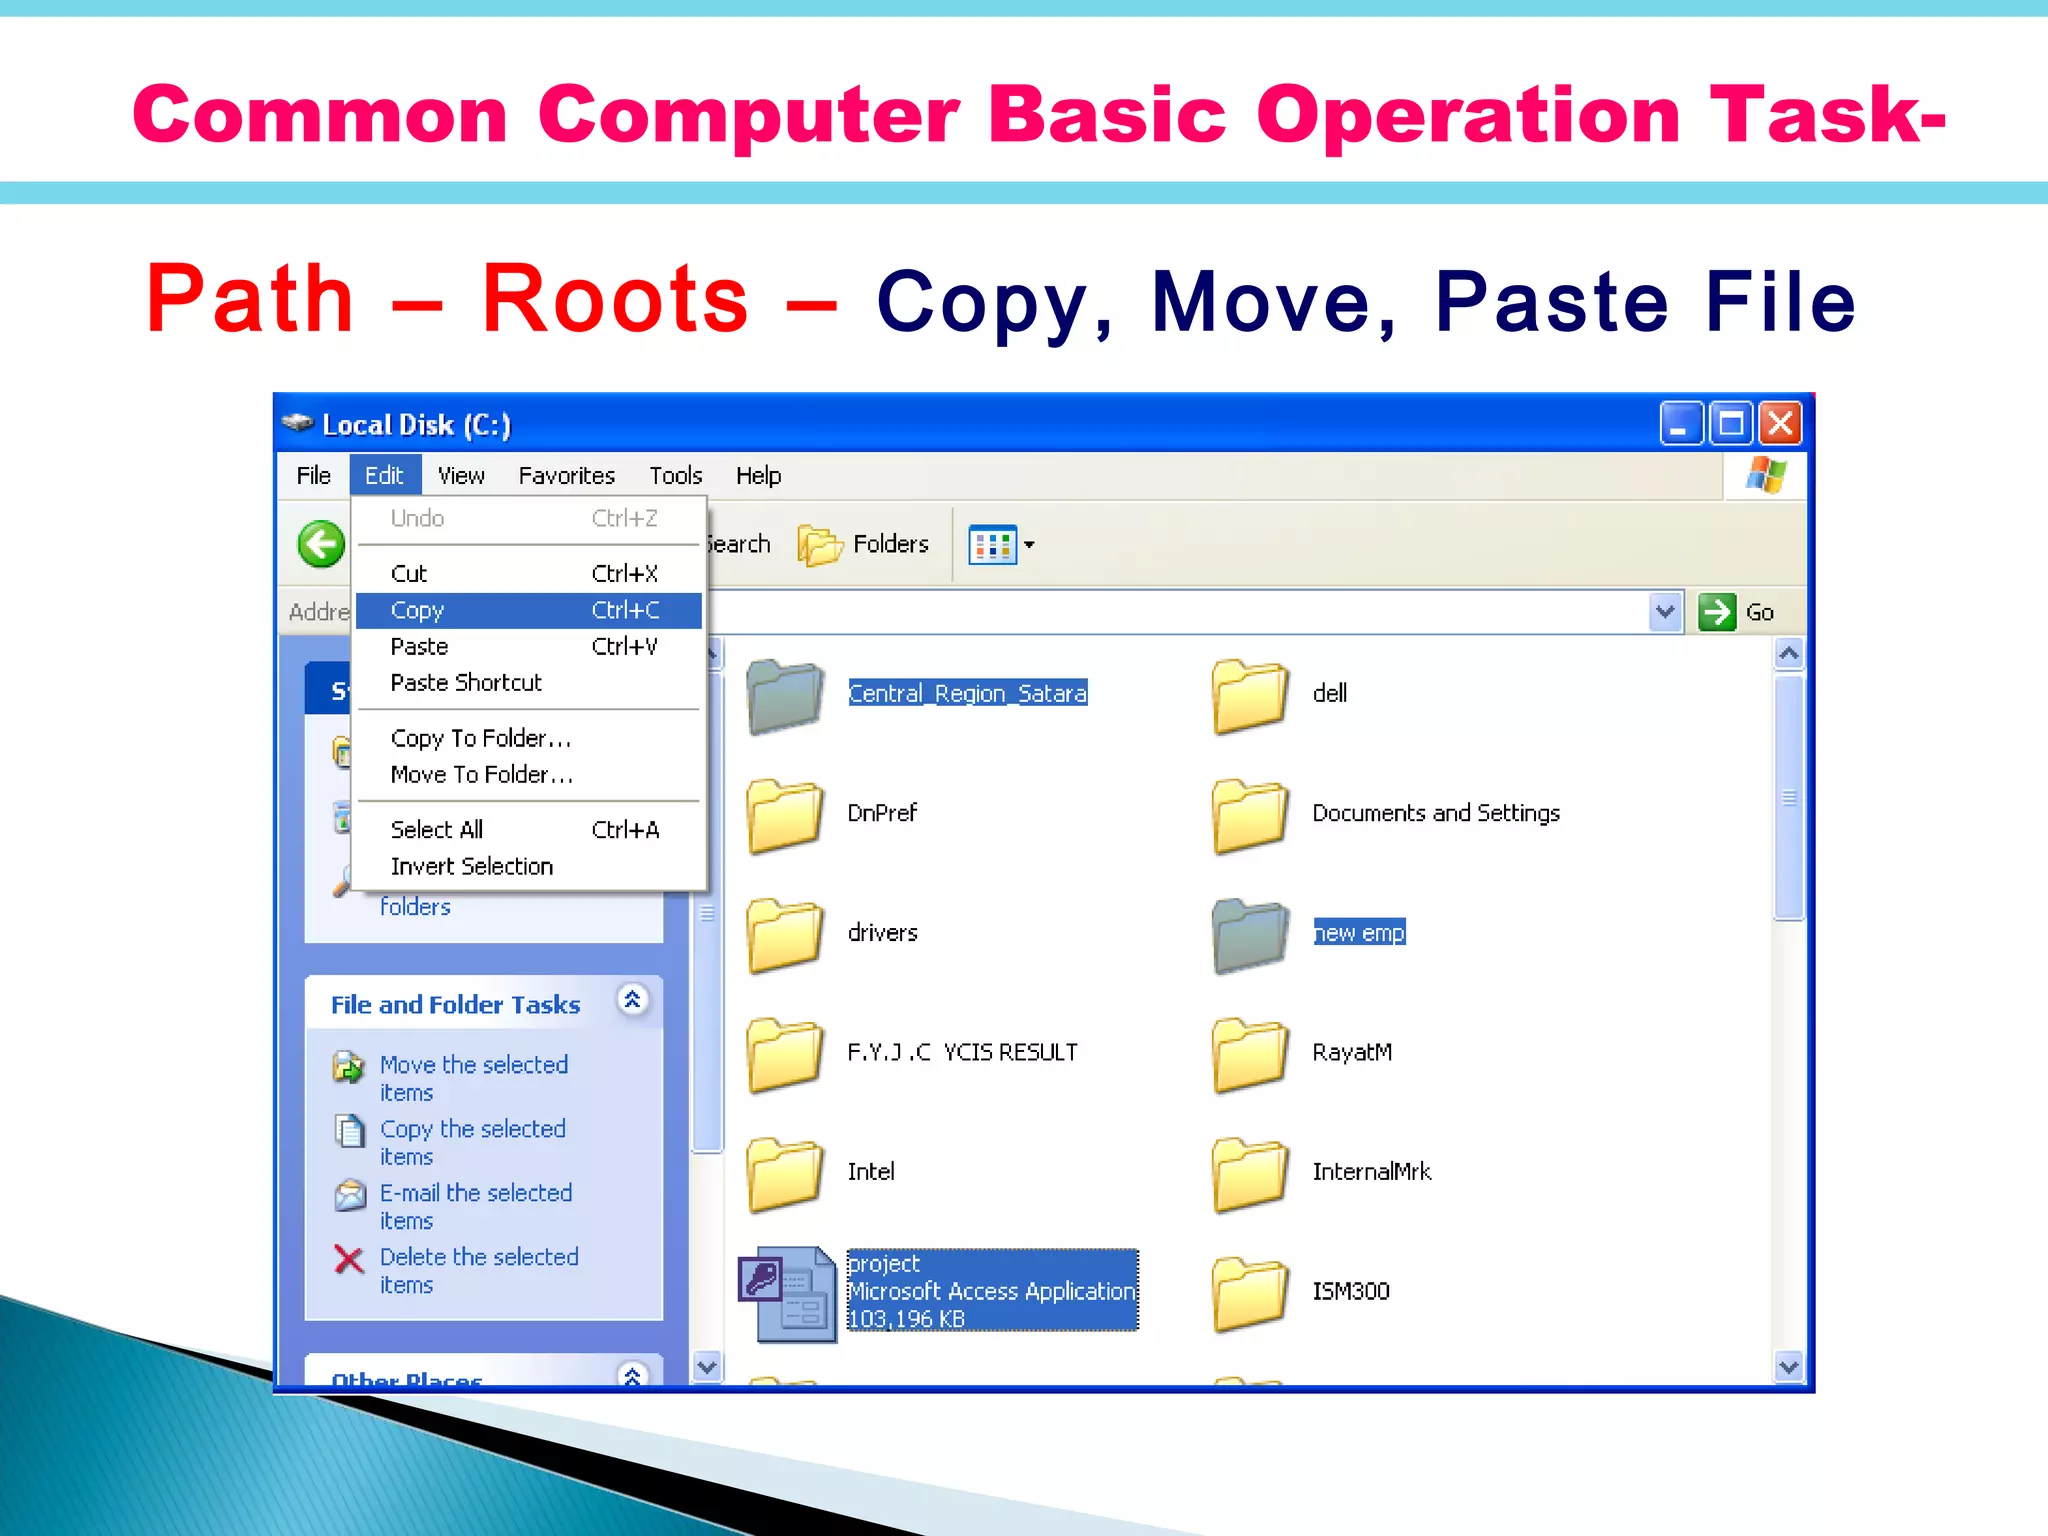Image resolution: width=2048 pixels, height=1536 pixels.
Task: Click file list scrollbar down arrow
Action: tap(1789, 1366)
